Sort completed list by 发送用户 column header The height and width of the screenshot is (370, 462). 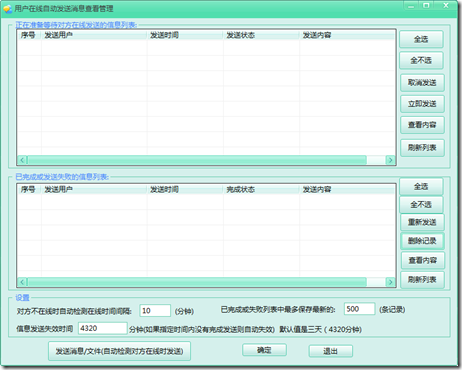click(x=94, y=189)
